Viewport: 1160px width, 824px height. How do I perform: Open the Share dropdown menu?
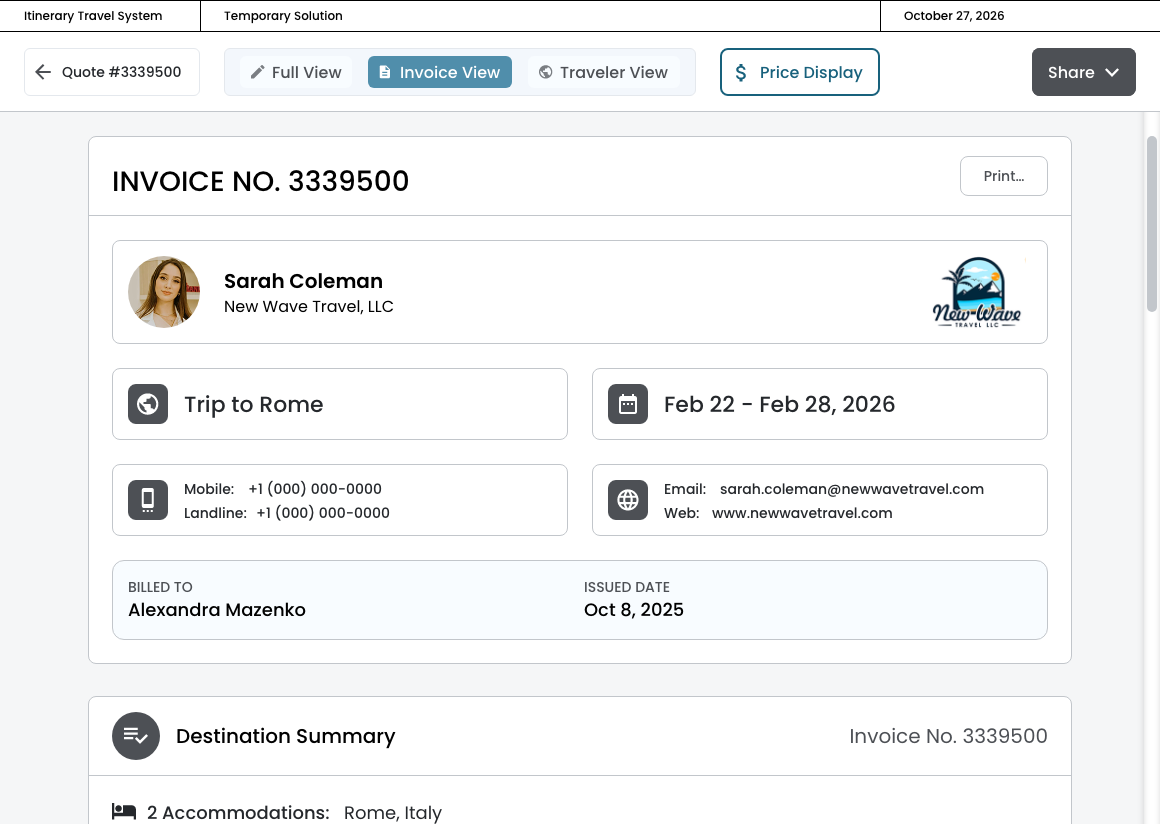click(1071, 72)
